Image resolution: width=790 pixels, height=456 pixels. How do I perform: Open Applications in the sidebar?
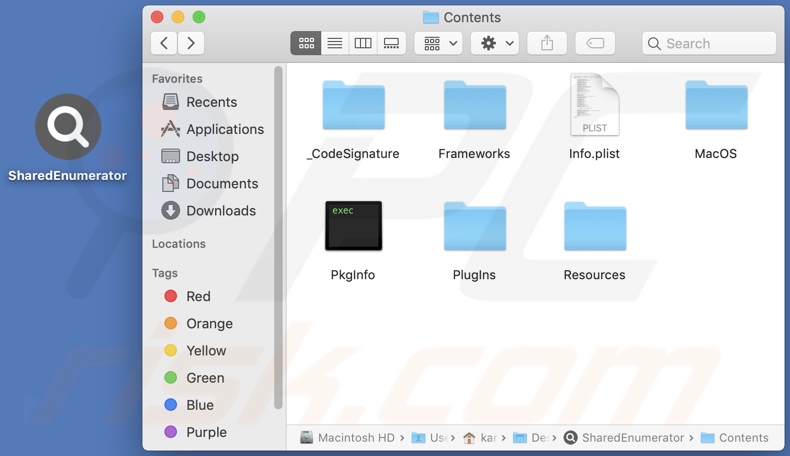[x=212, y=129]
